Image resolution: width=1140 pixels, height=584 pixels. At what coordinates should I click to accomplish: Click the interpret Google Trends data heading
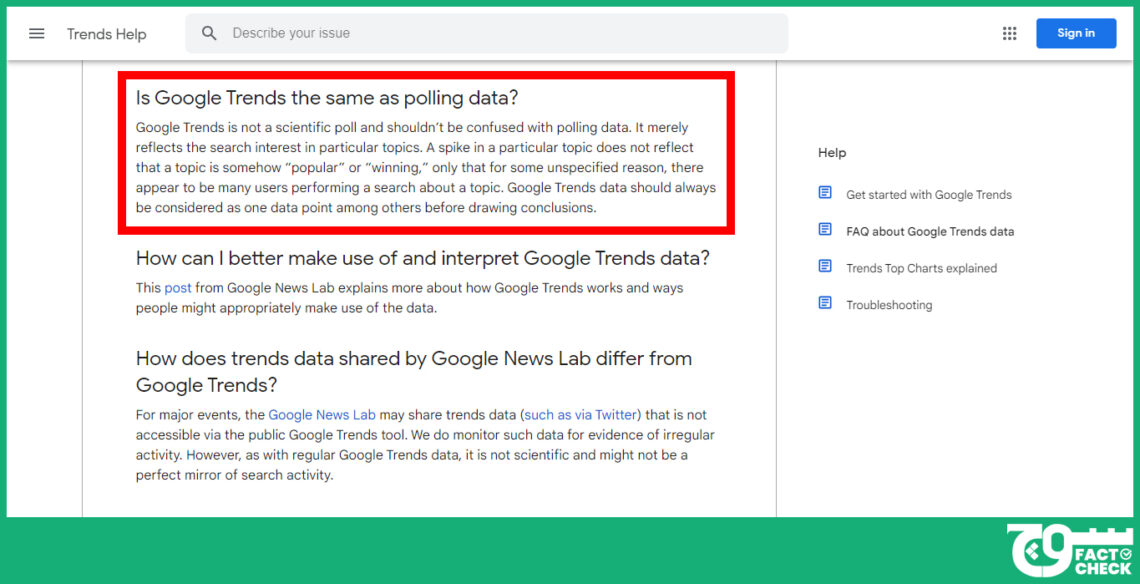coord(422,258)
